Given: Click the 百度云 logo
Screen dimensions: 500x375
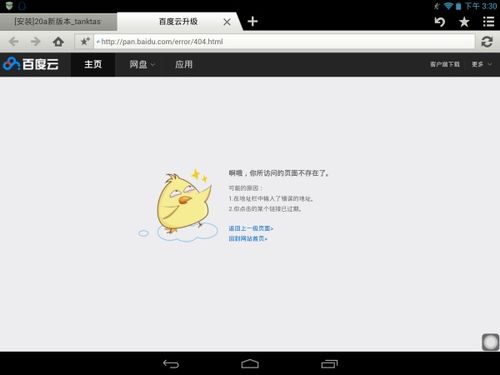Looking at the screenshot, I should [31, 64].
